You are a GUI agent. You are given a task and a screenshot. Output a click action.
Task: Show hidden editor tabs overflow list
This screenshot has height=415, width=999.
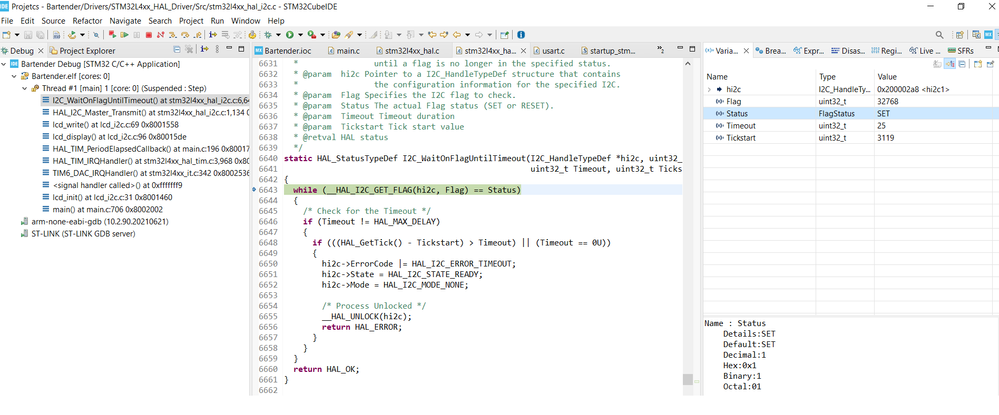661,49
